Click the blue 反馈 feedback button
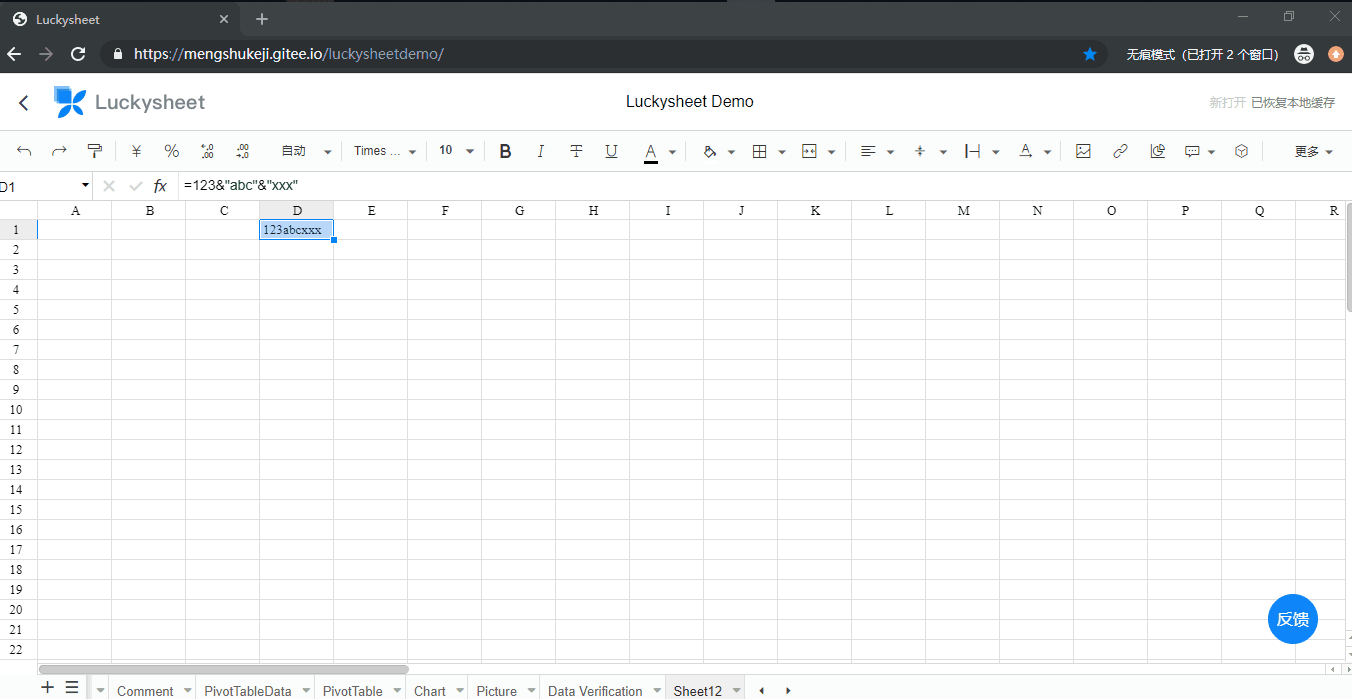1352x699 pixels. click(1293, 619)
